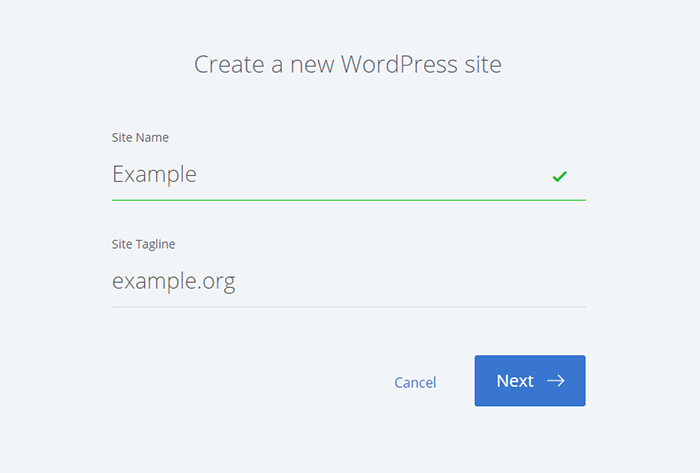
Task: Click the gray underline beneath Site Tagline
Action: click(x=348, y=306)
